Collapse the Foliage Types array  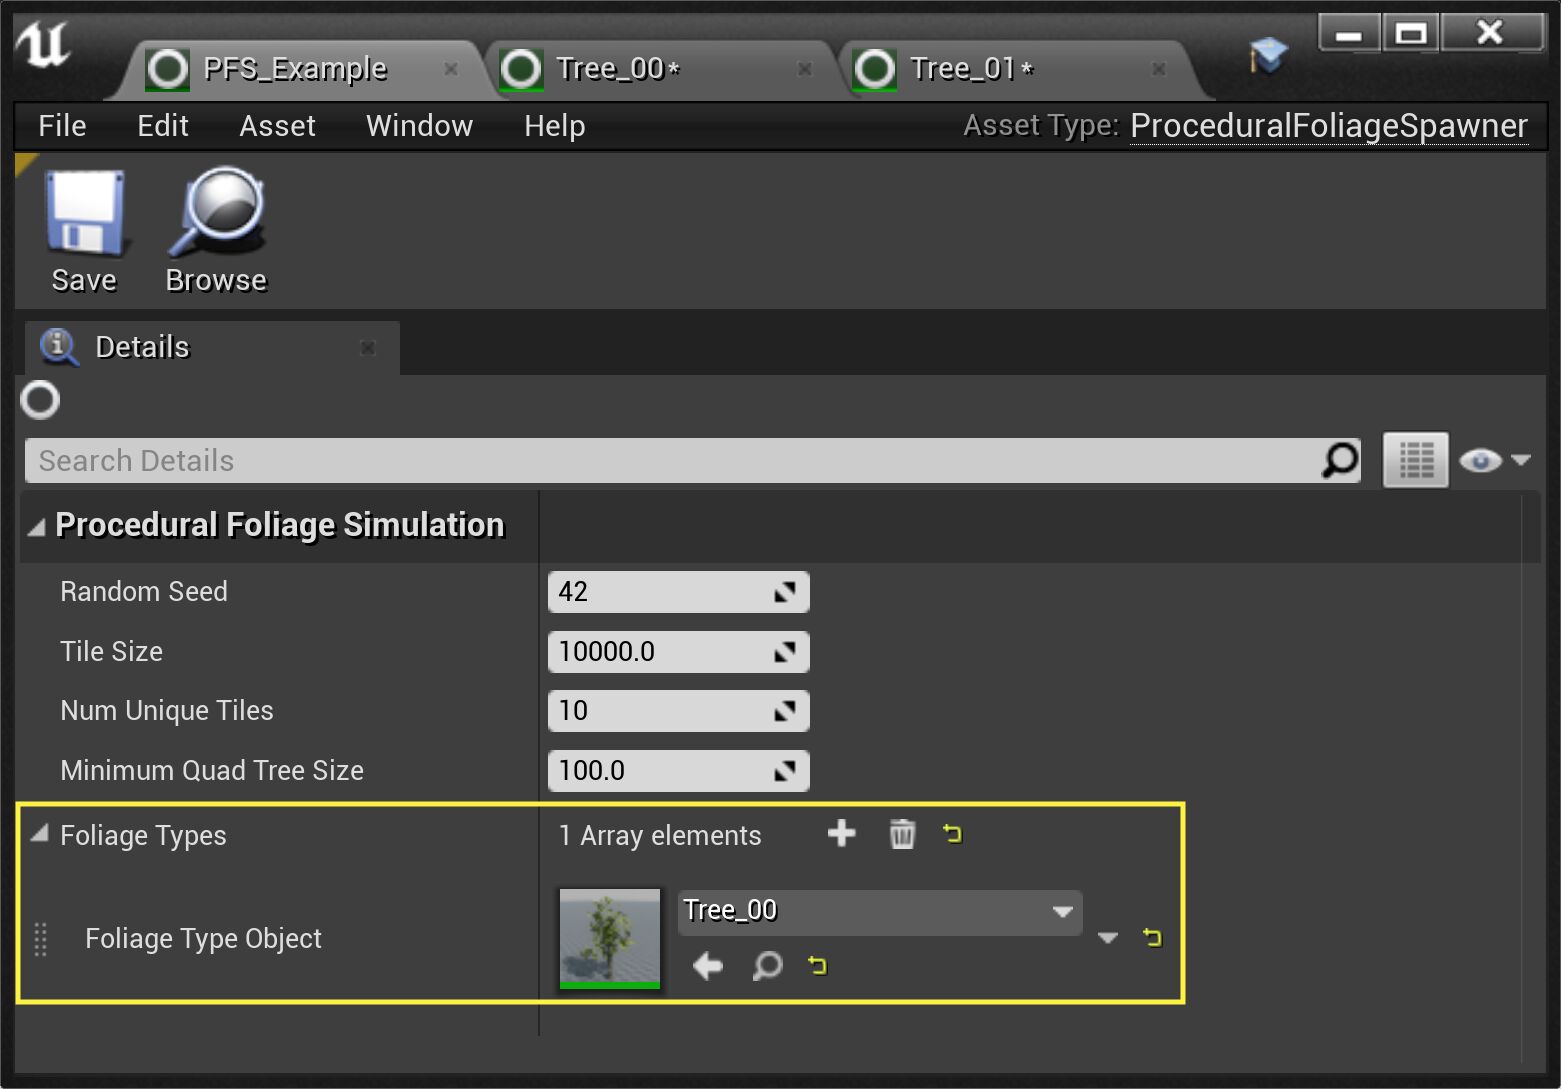pos(40,834)
